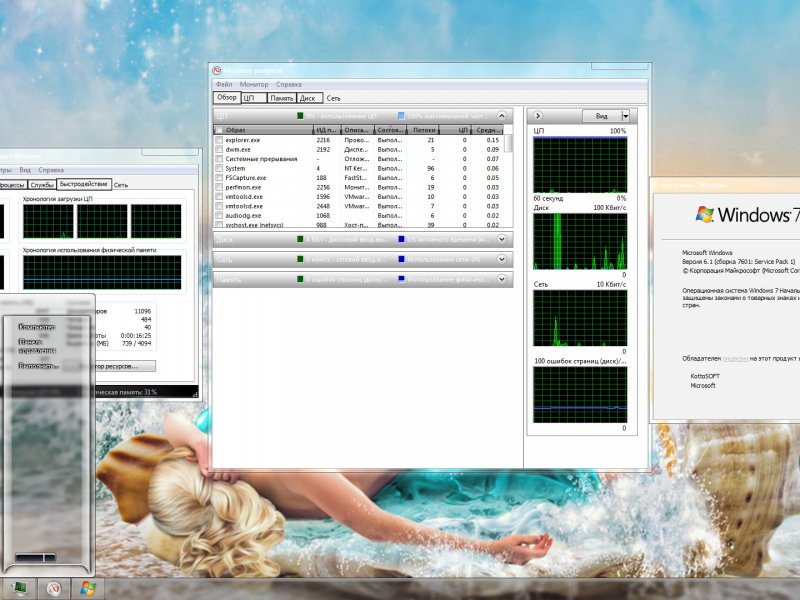Screen dimensions: 800x600
Task: Sort by Потоки column header
Action: [x=423, y=130]
